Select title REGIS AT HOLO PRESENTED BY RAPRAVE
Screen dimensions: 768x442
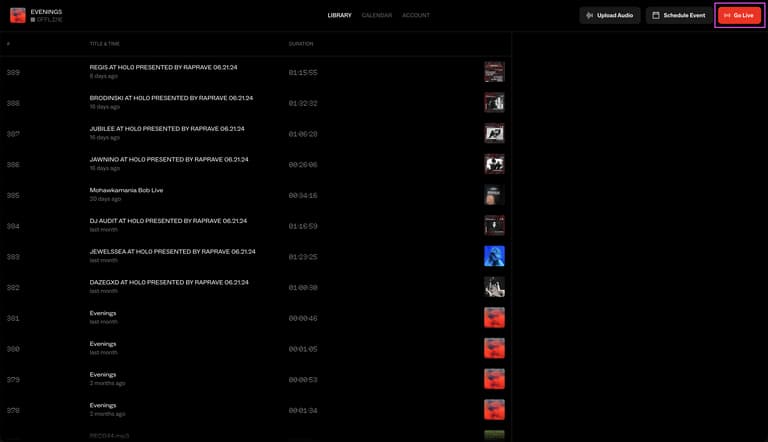pyautogui.click(x=163, y=68)
